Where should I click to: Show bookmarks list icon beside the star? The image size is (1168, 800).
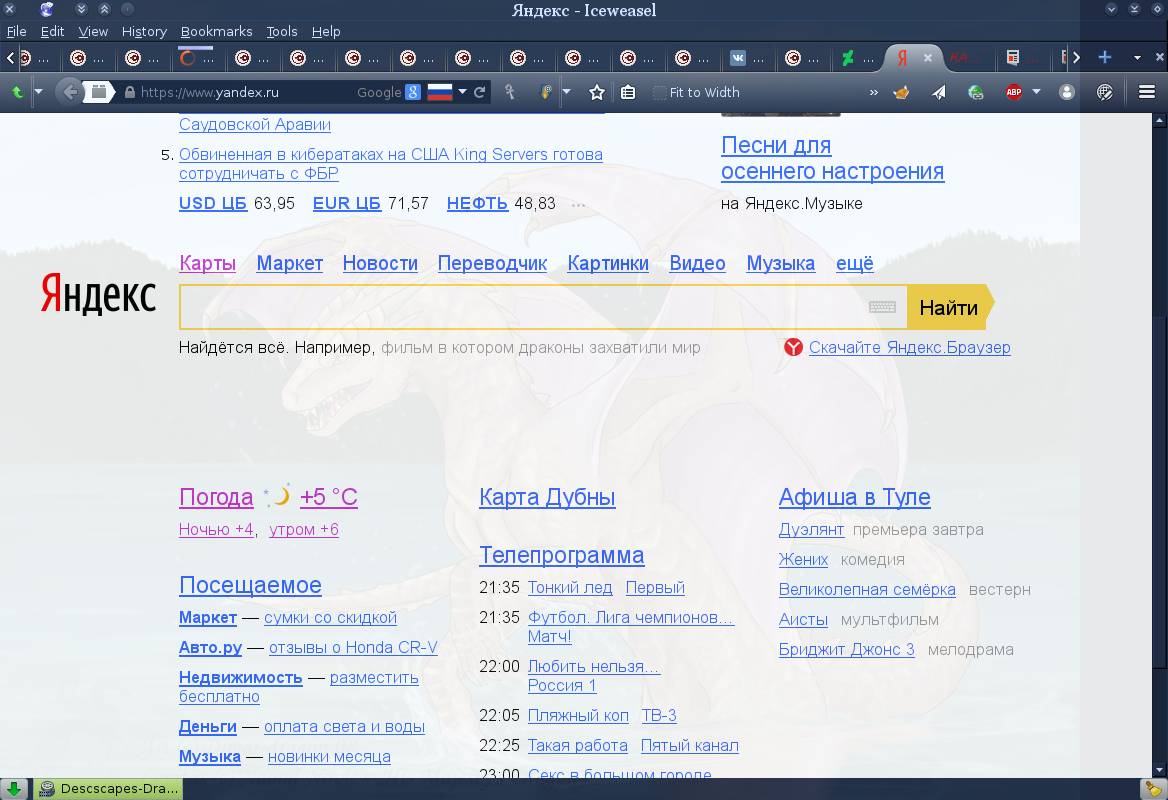click(628, 92)
